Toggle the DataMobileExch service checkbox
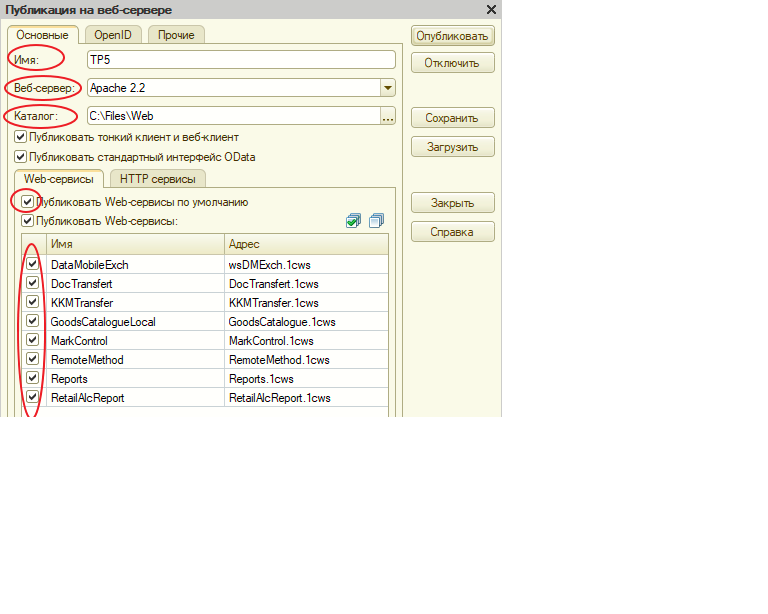 tap(33, 265)
